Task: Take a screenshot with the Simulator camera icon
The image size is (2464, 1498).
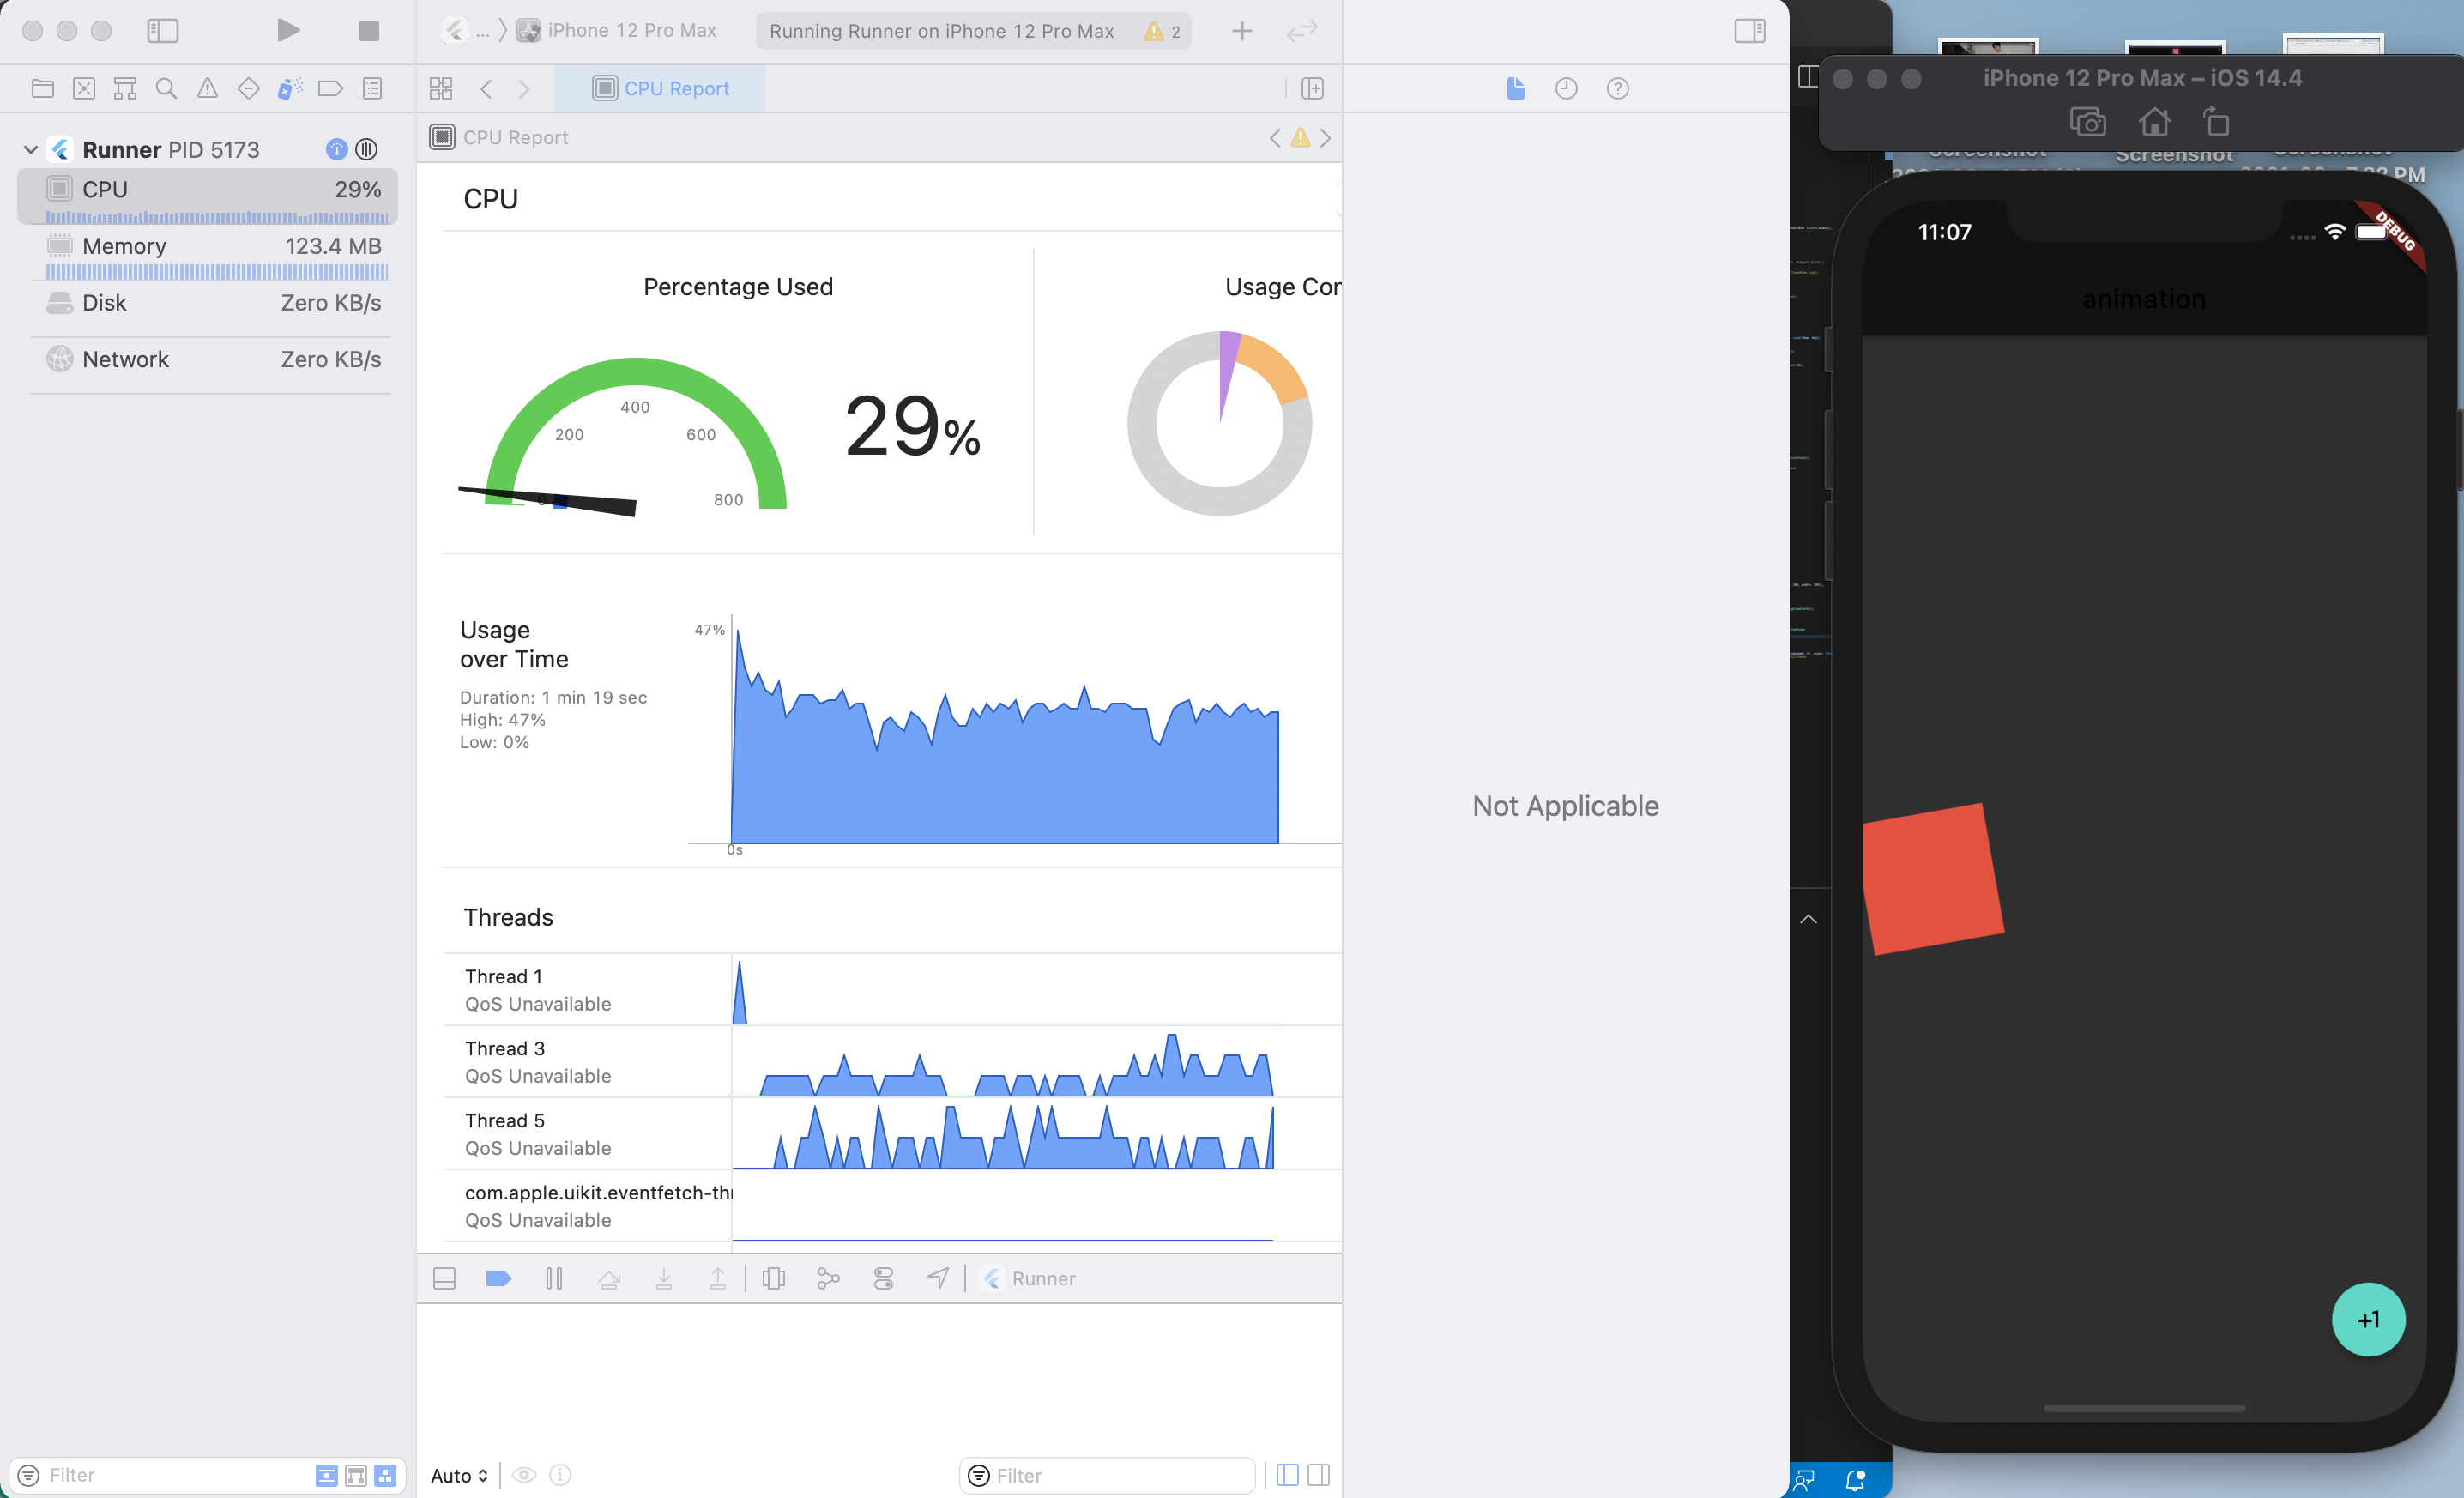Action: point(2087,121)
